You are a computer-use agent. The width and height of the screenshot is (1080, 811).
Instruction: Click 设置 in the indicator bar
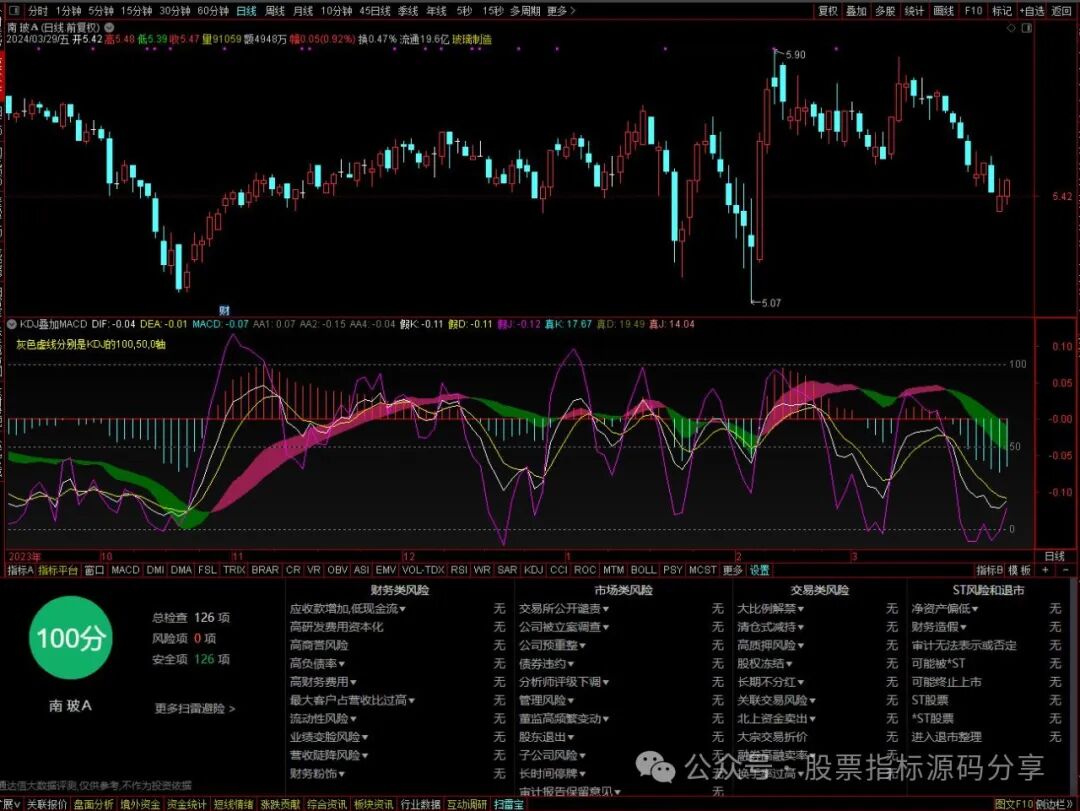(759, 570)
